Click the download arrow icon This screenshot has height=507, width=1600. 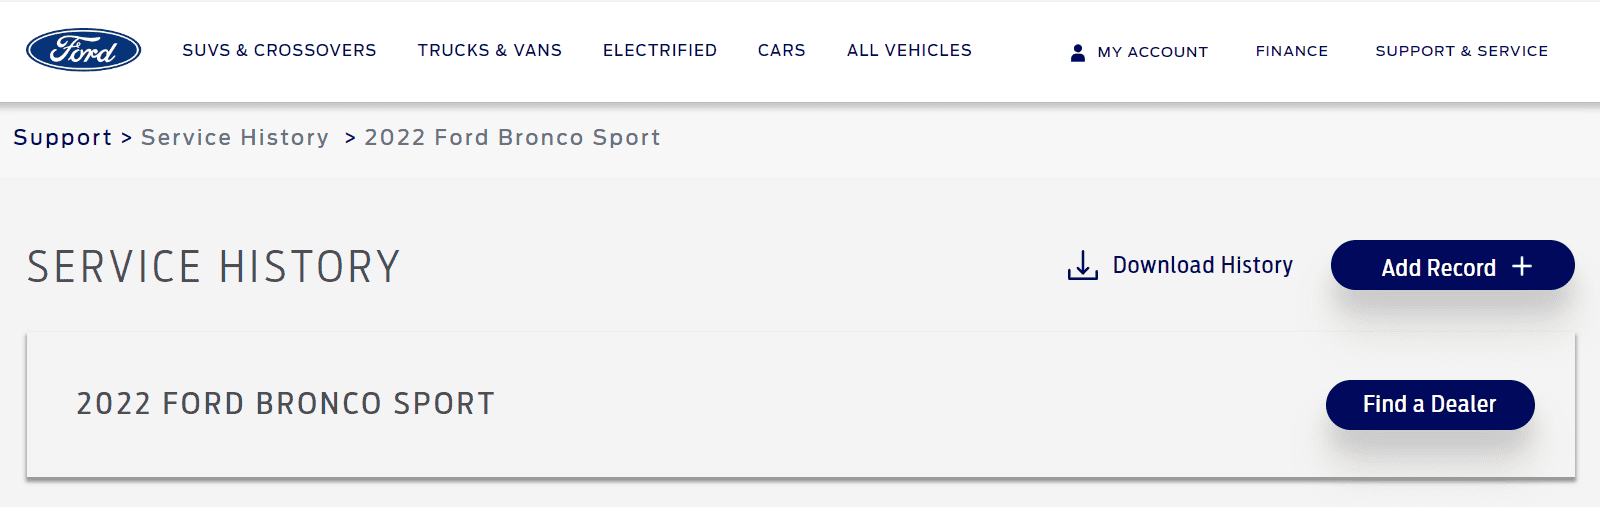click(x=1082, y=265)
